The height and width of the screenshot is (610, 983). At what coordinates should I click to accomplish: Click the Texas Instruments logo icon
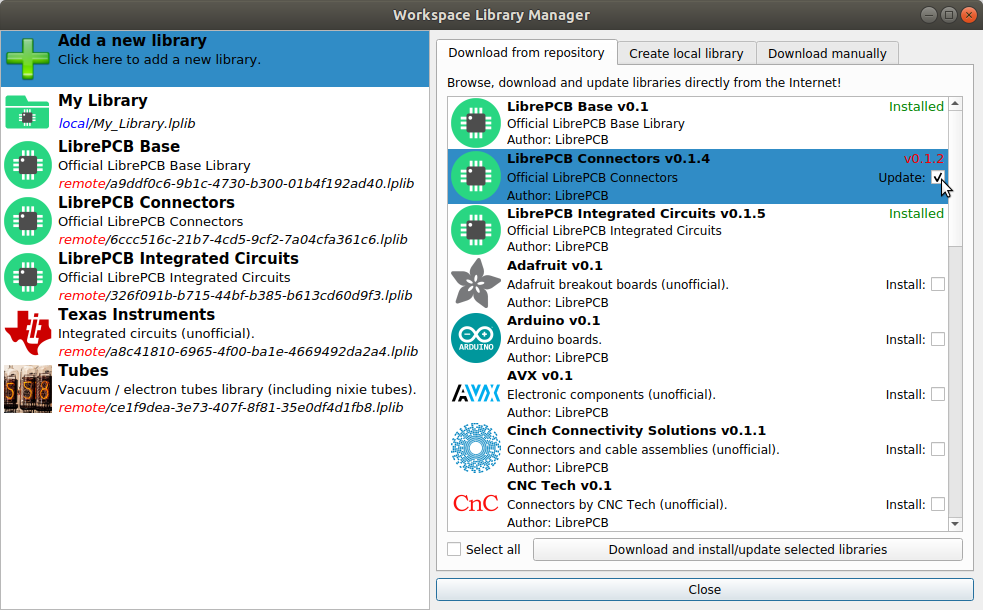coord(27,333)
